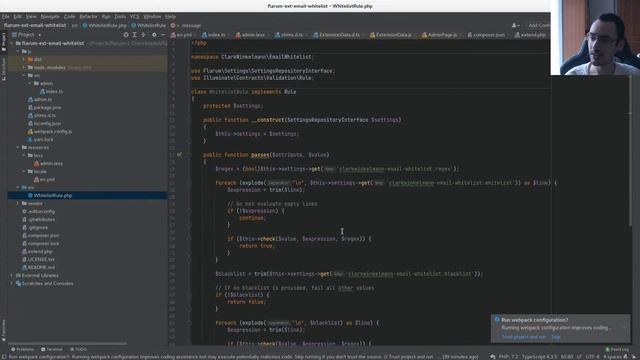Open the Window menu
The width and height of the screenshot is (640, 360).
[x=152, y=17]
